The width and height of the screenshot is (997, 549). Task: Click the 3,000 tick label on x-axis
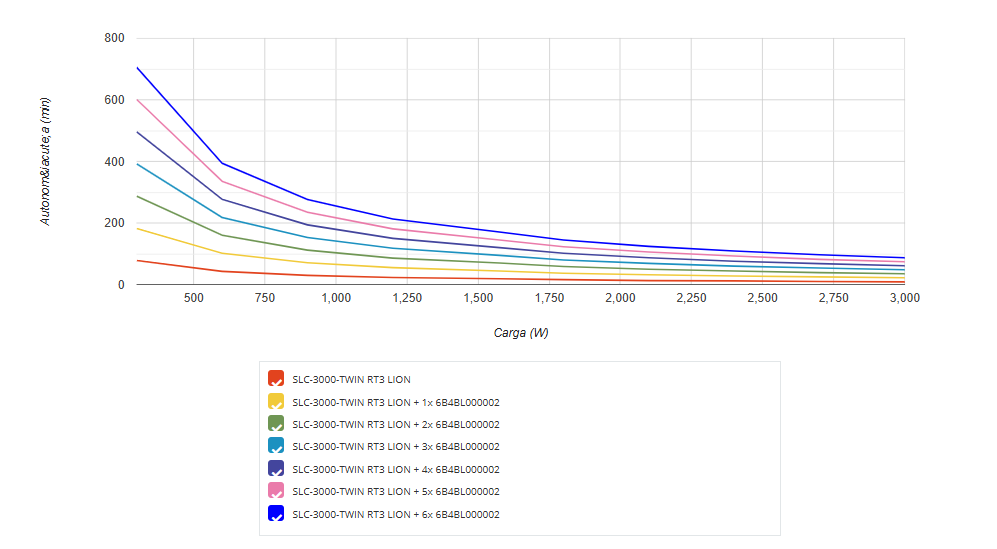[x=904, y=298]
